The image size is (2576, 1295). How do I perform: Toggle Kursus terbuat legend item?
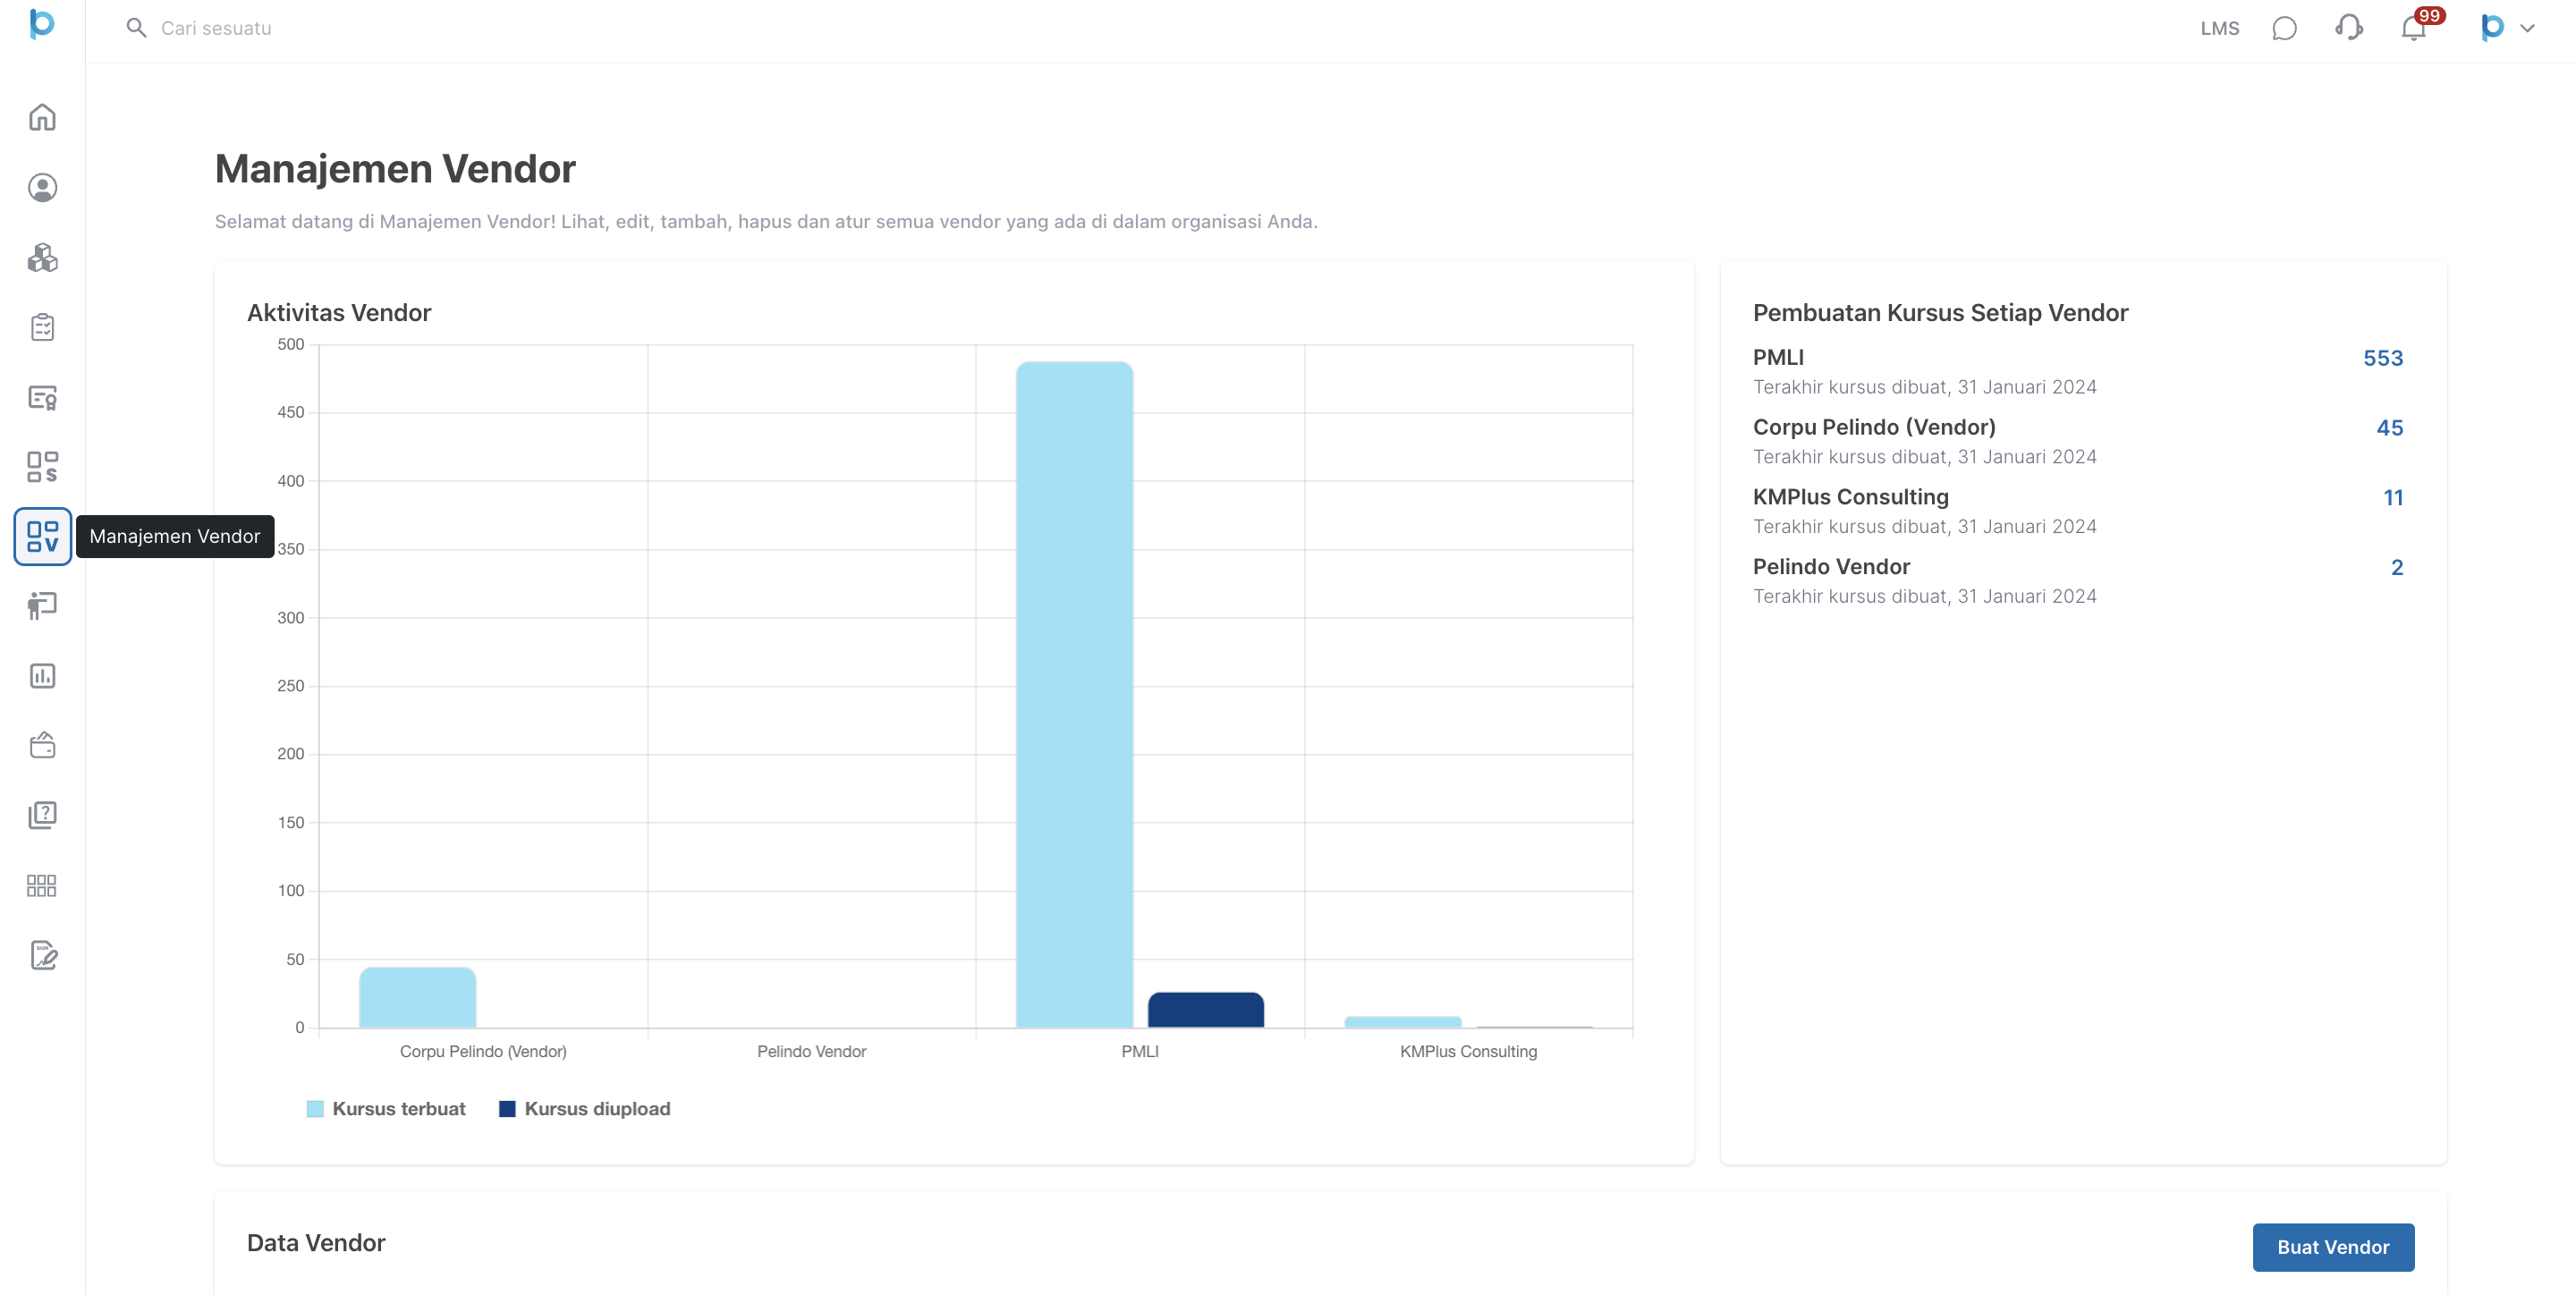coord(386,1109)
